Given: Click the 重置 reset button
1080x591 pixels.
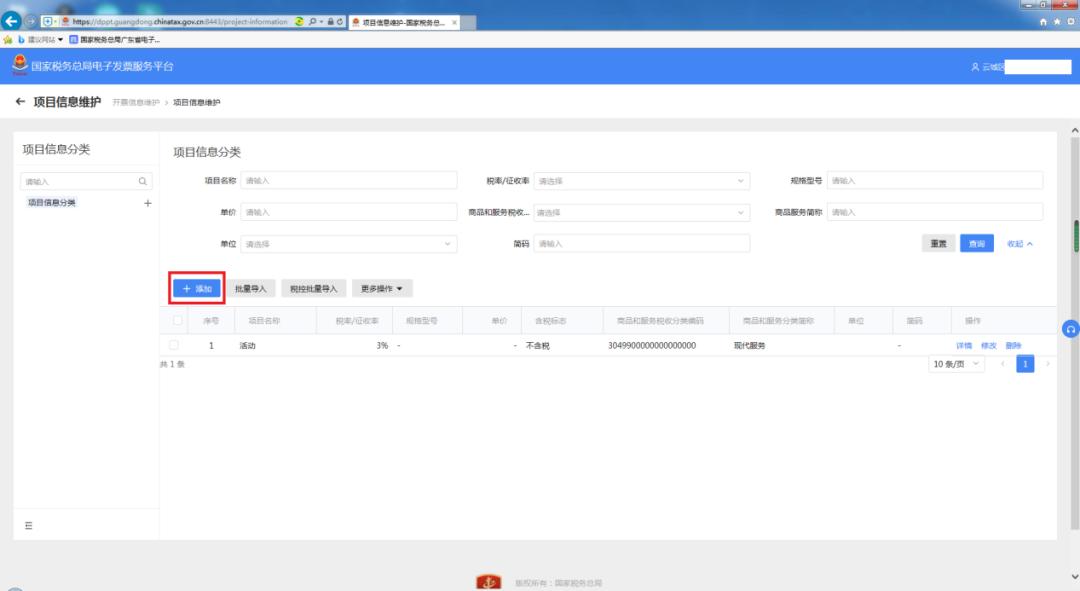Looking at the screenshot, I should [x=938, y=243].
